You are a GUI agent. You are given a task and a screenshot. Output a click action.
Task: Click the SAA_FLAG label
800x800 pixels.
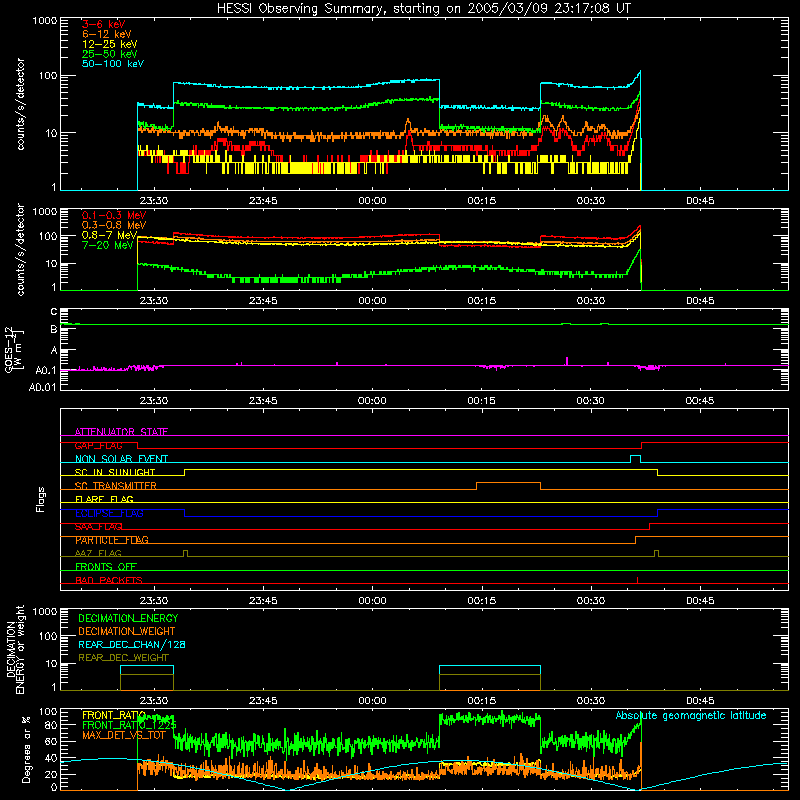(x=98, y=527)
